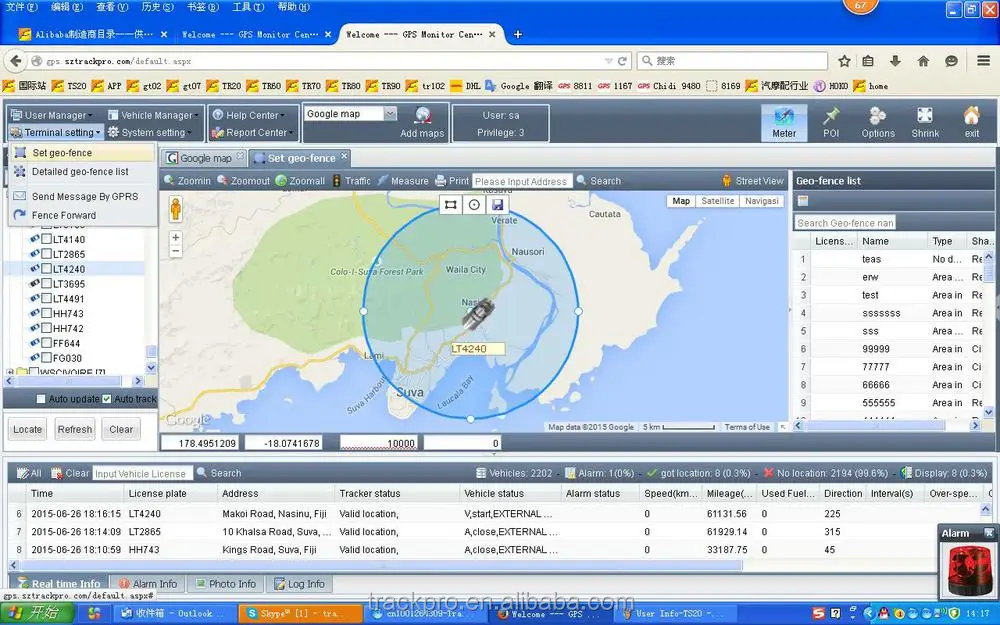Check the Auto track checkbox
The width and height of the screenshot is (1000, 625).
click(x=107, y=398)
